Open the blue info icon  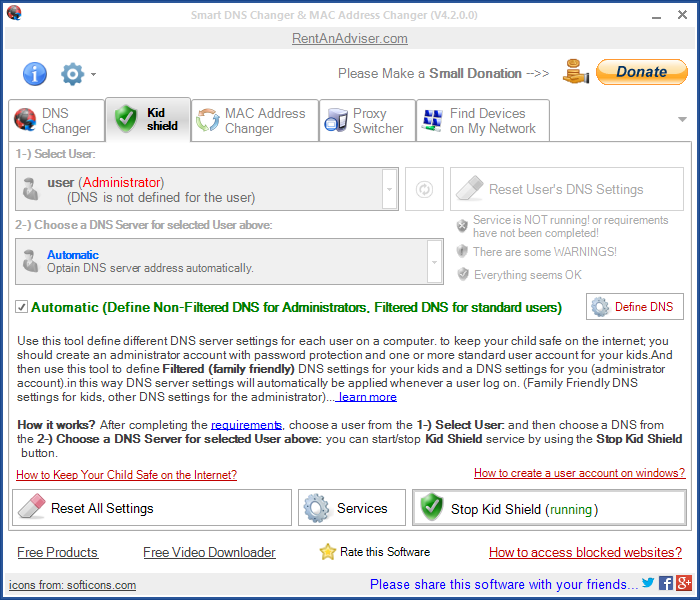click(34, 74)
